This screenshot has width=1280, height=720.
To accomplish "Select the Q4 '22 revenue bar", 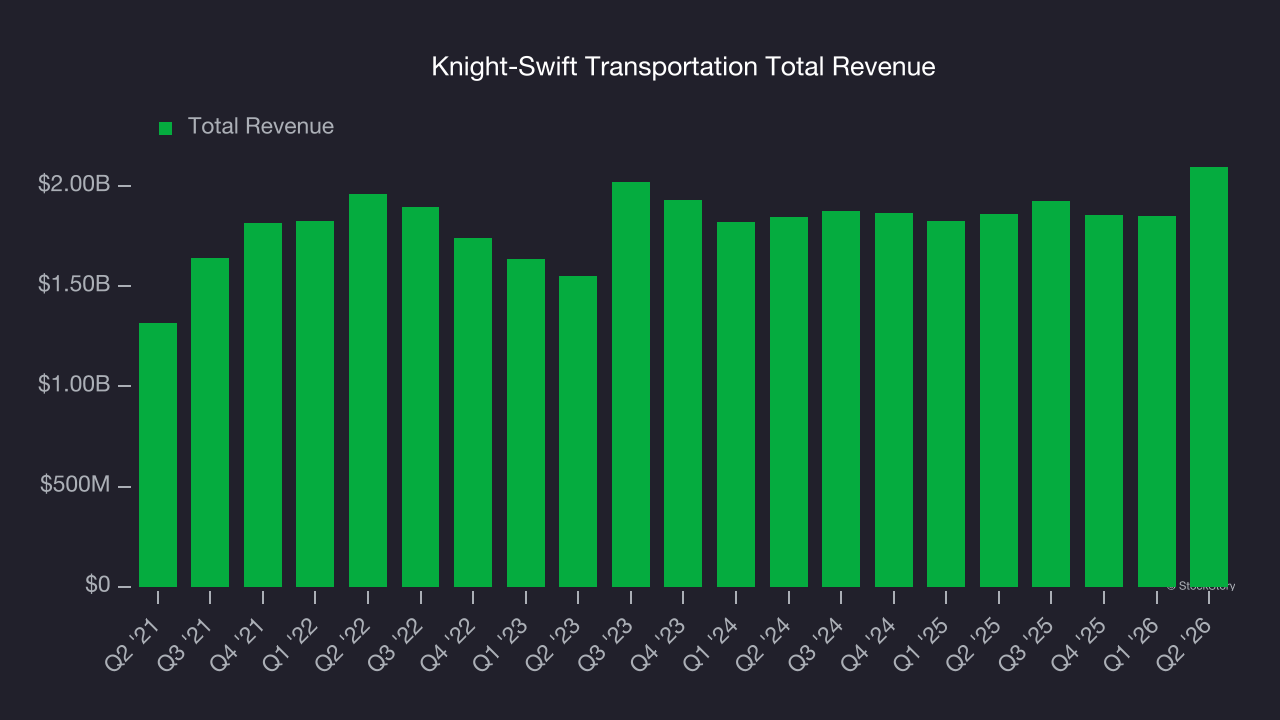I will click(473, 412).
